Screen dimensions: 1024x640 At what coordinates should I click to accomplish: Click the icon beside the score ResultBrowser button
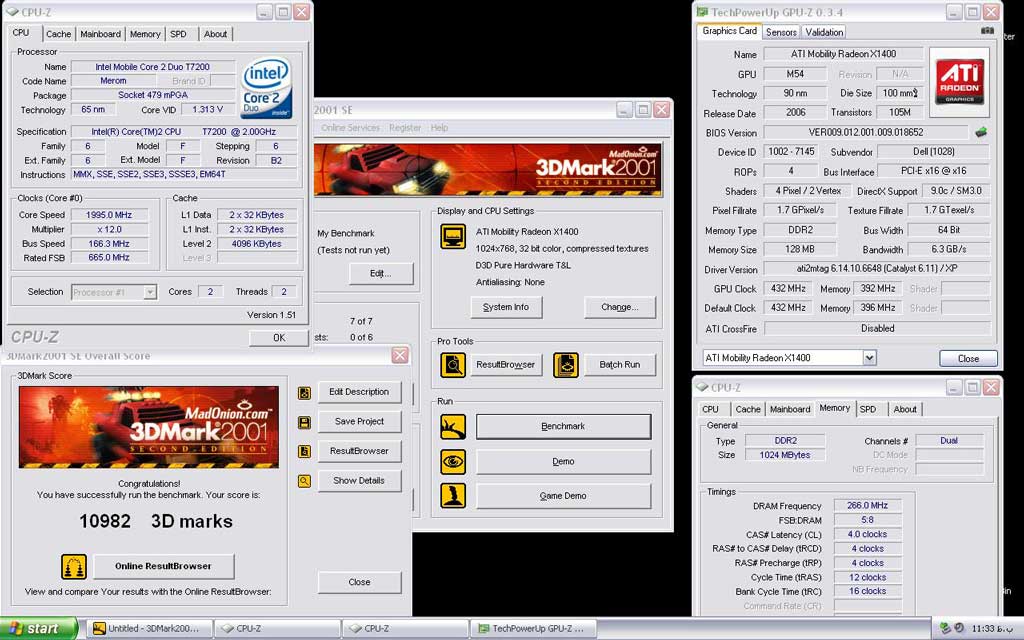click(304, 451)
